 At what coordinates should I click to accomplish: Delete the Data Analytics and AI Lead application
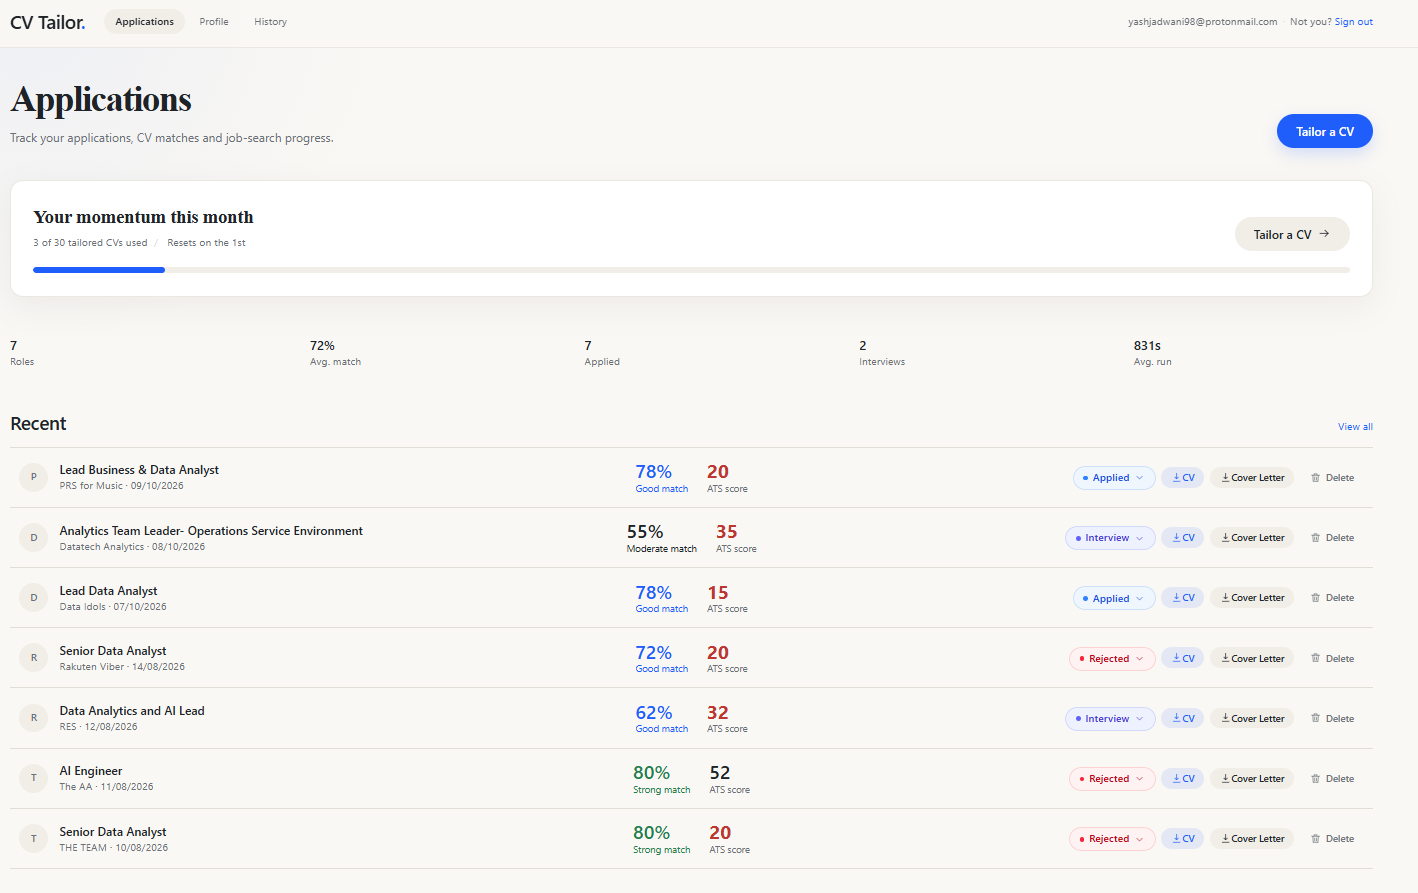click(1332, 718)
